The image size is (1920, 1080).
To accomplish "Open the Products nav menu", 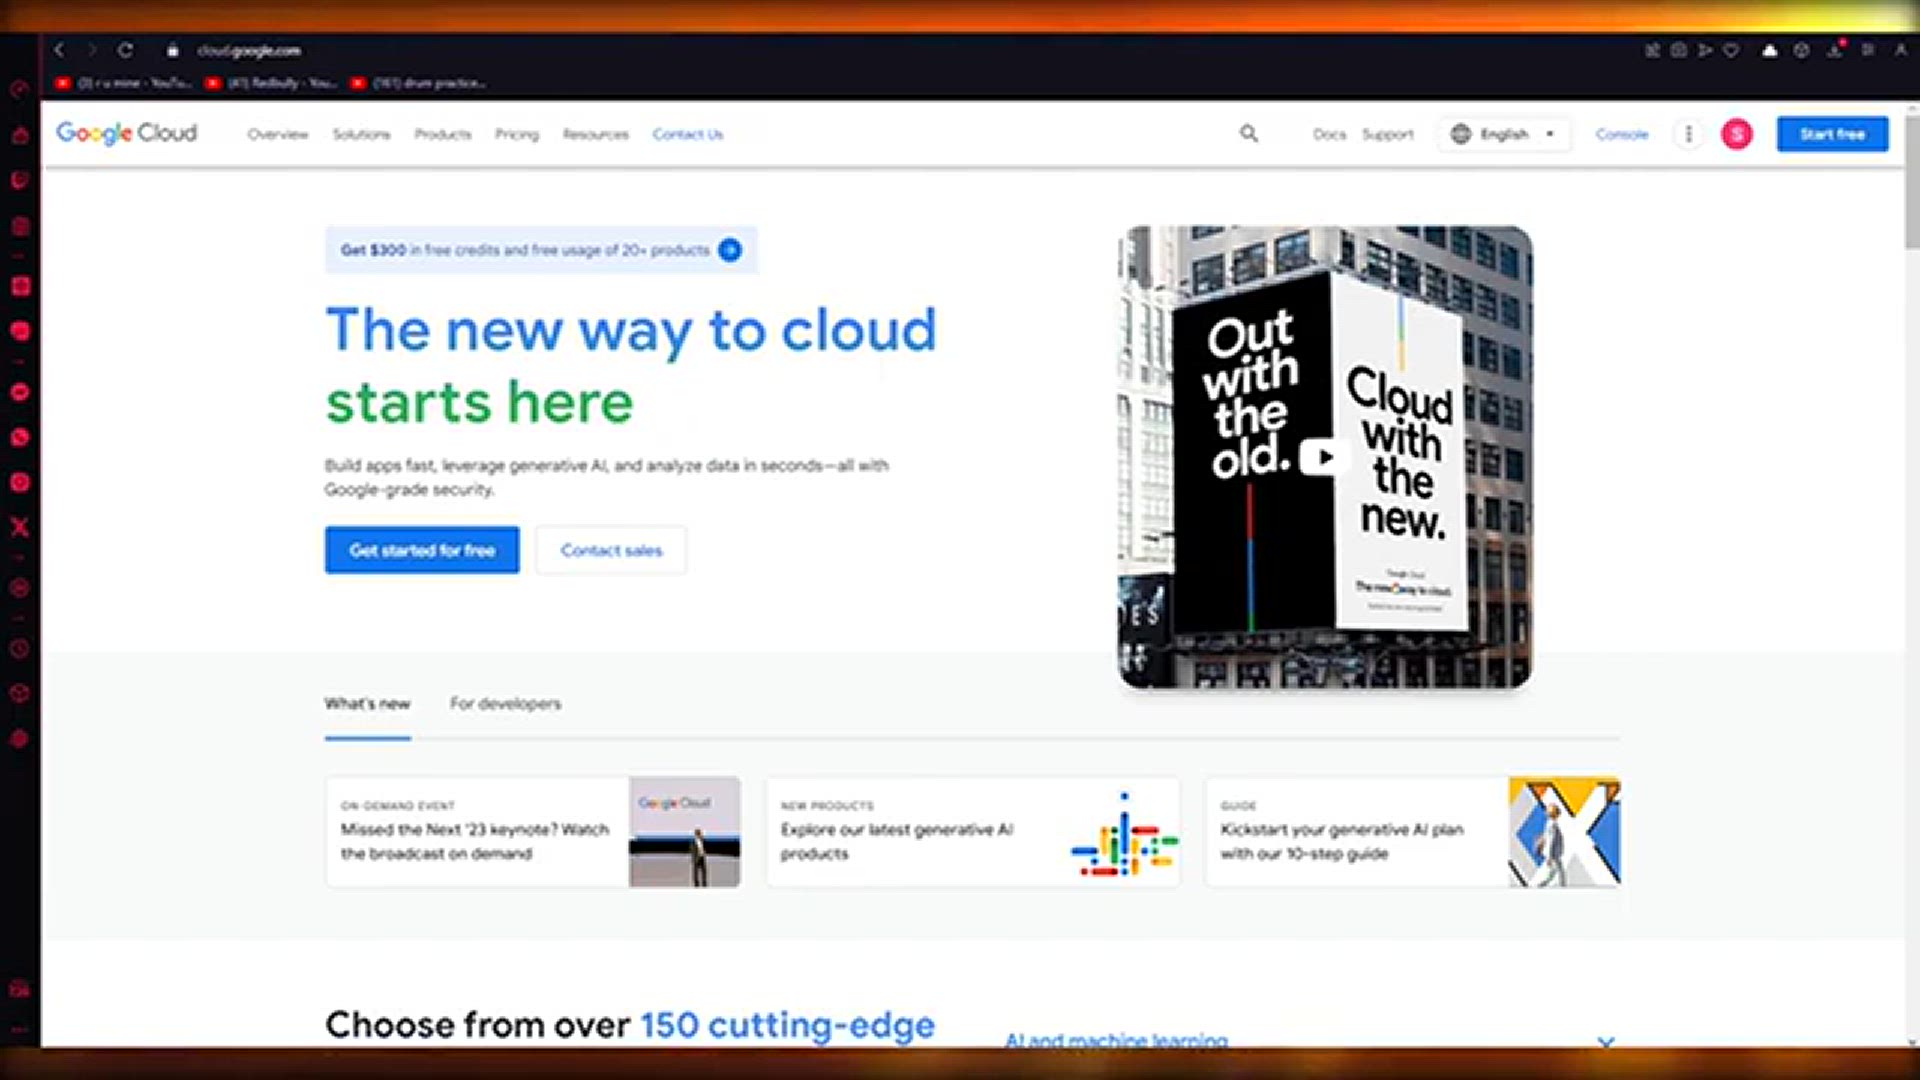I will click(443, 134).
